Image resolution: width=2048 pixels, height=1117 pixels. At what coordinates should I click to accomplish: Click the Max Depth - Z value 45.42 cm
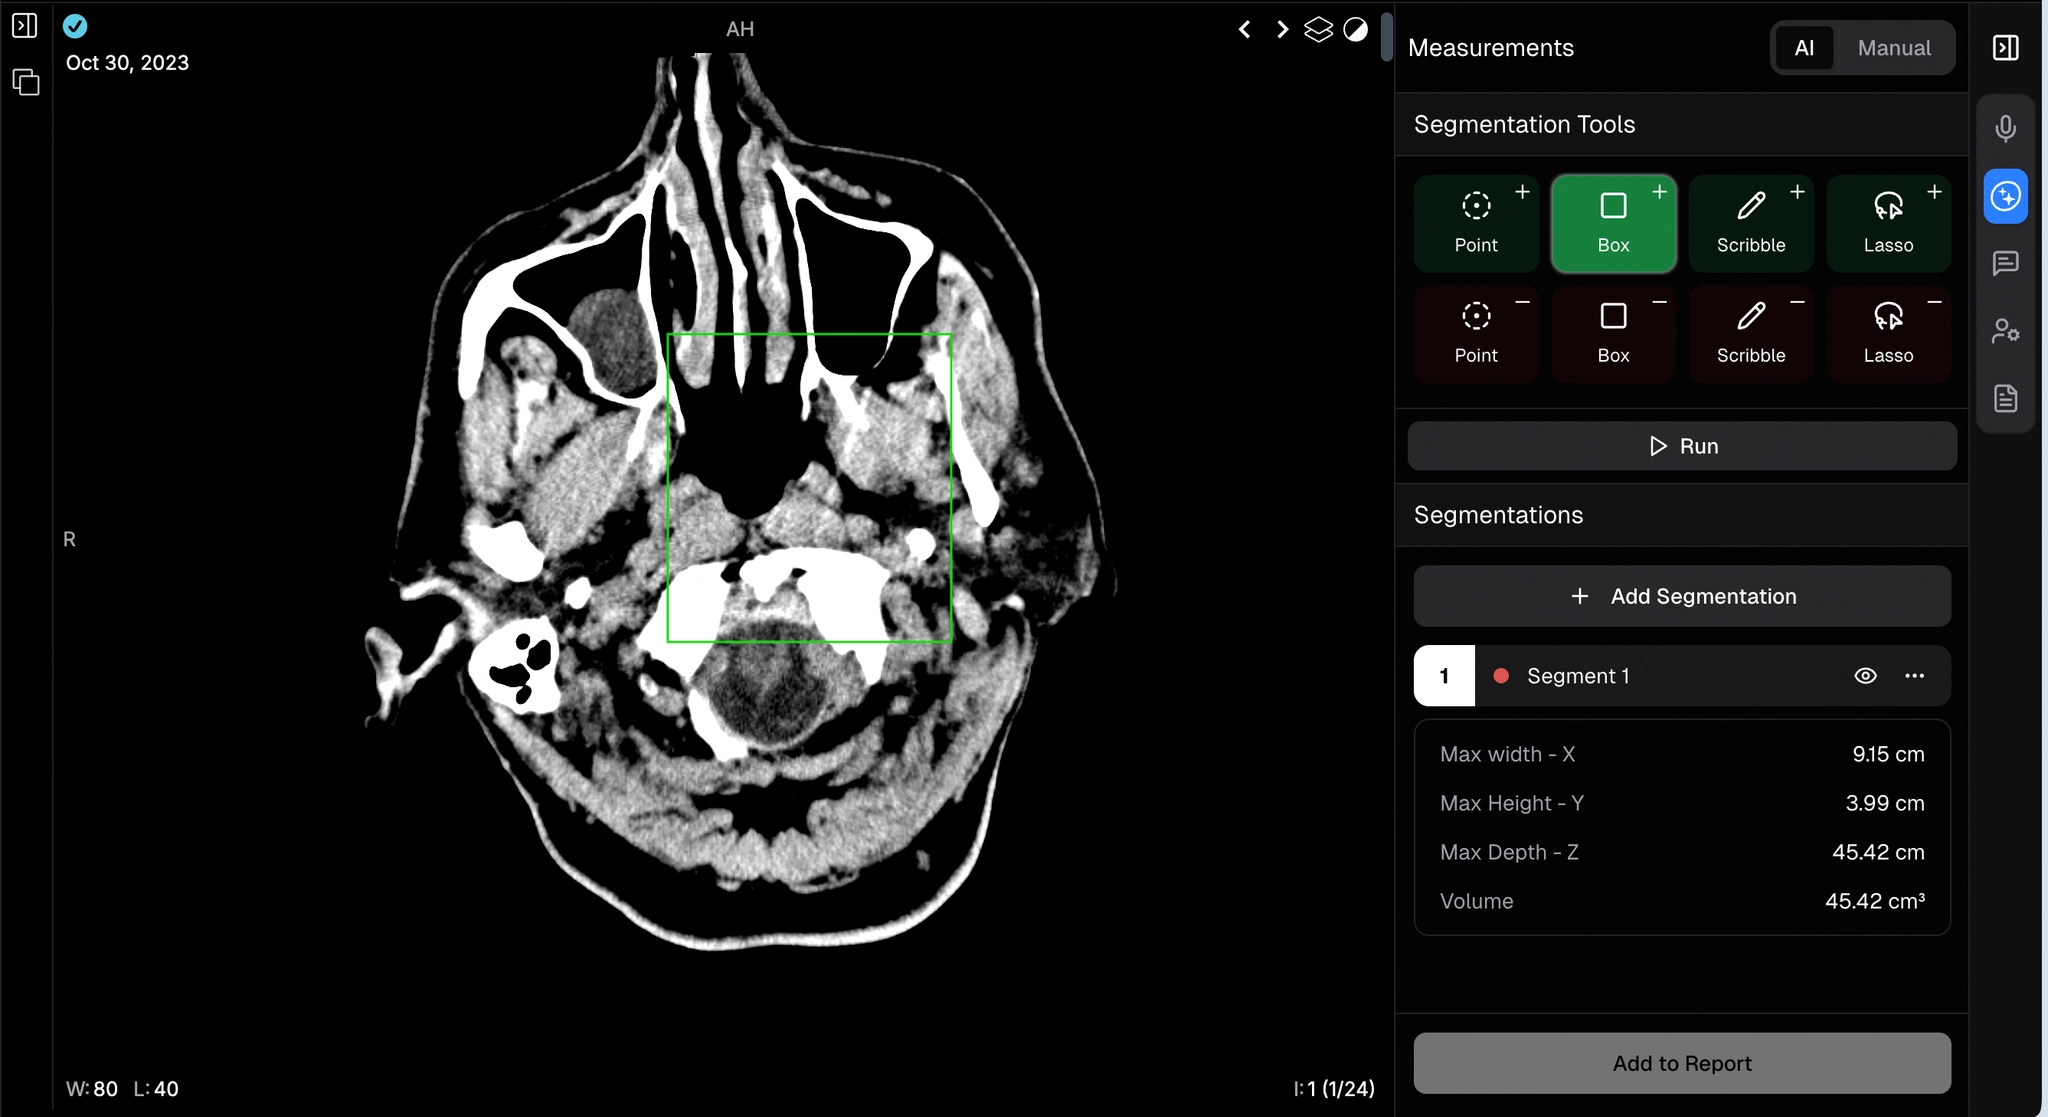click(1878, 852)
